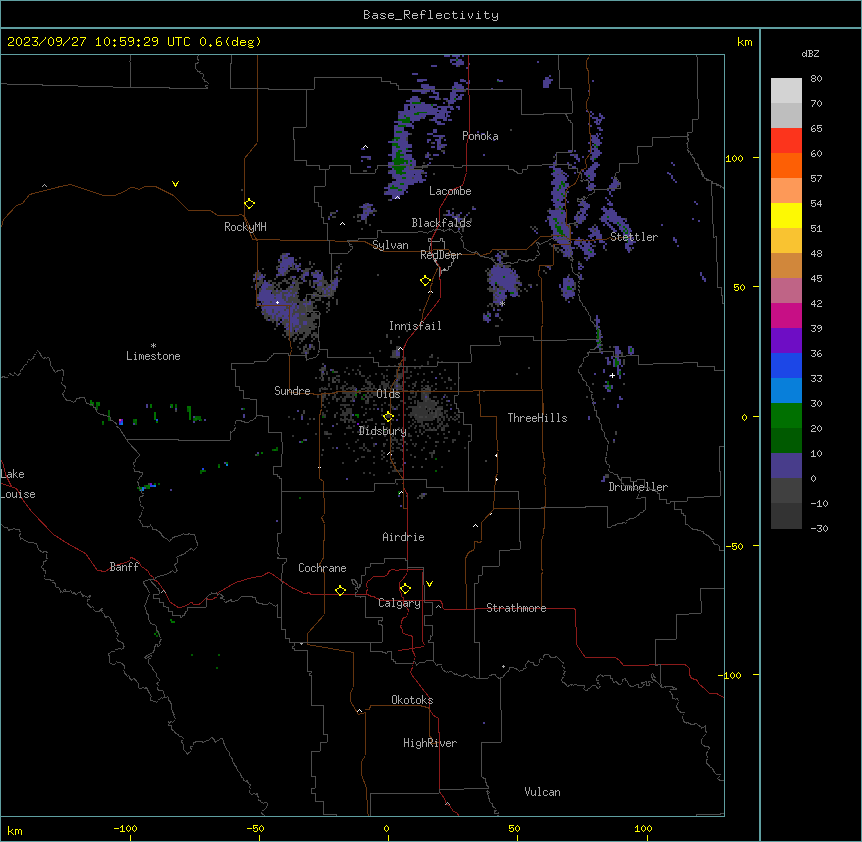Click the yellow V marker east of Calgary
This screenshot has height=842, width=862.
pyautogui.click(x=429, y=584)
